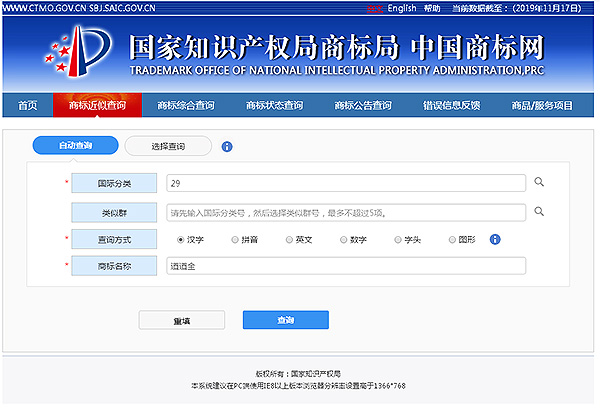Click the browser recommendation footer line
Viewport: 600px width, 412px height.
(x=298, y=386)
